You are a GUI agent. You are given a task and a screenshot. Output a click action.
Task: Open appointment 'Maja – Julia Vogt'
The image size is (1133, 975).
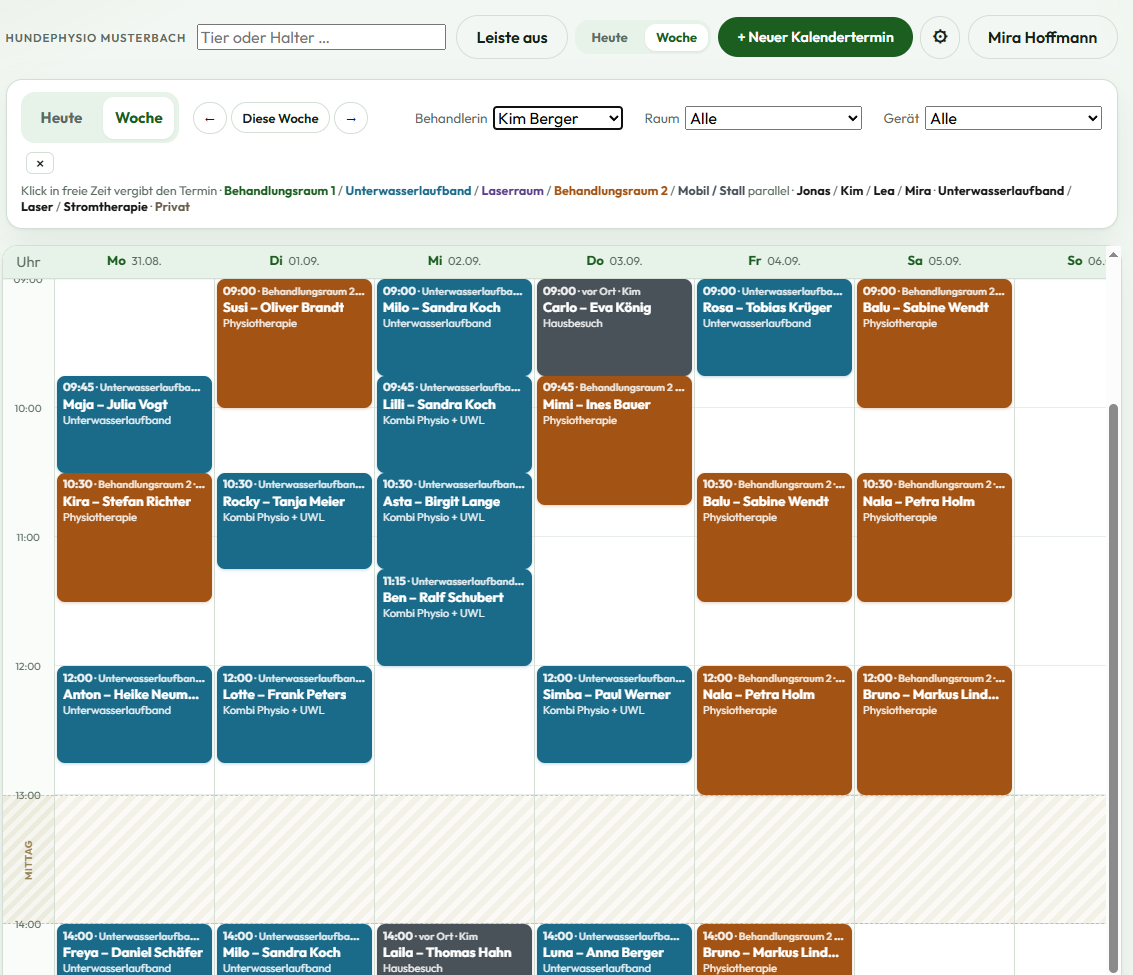pyautogui.click(x=134, y=424)
